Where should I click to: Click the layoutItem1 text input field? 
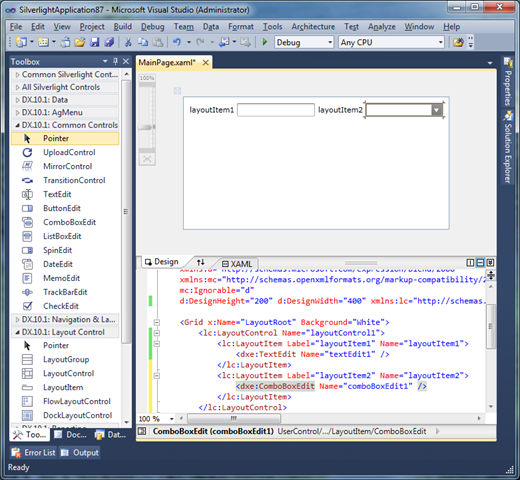coord(276,110)
